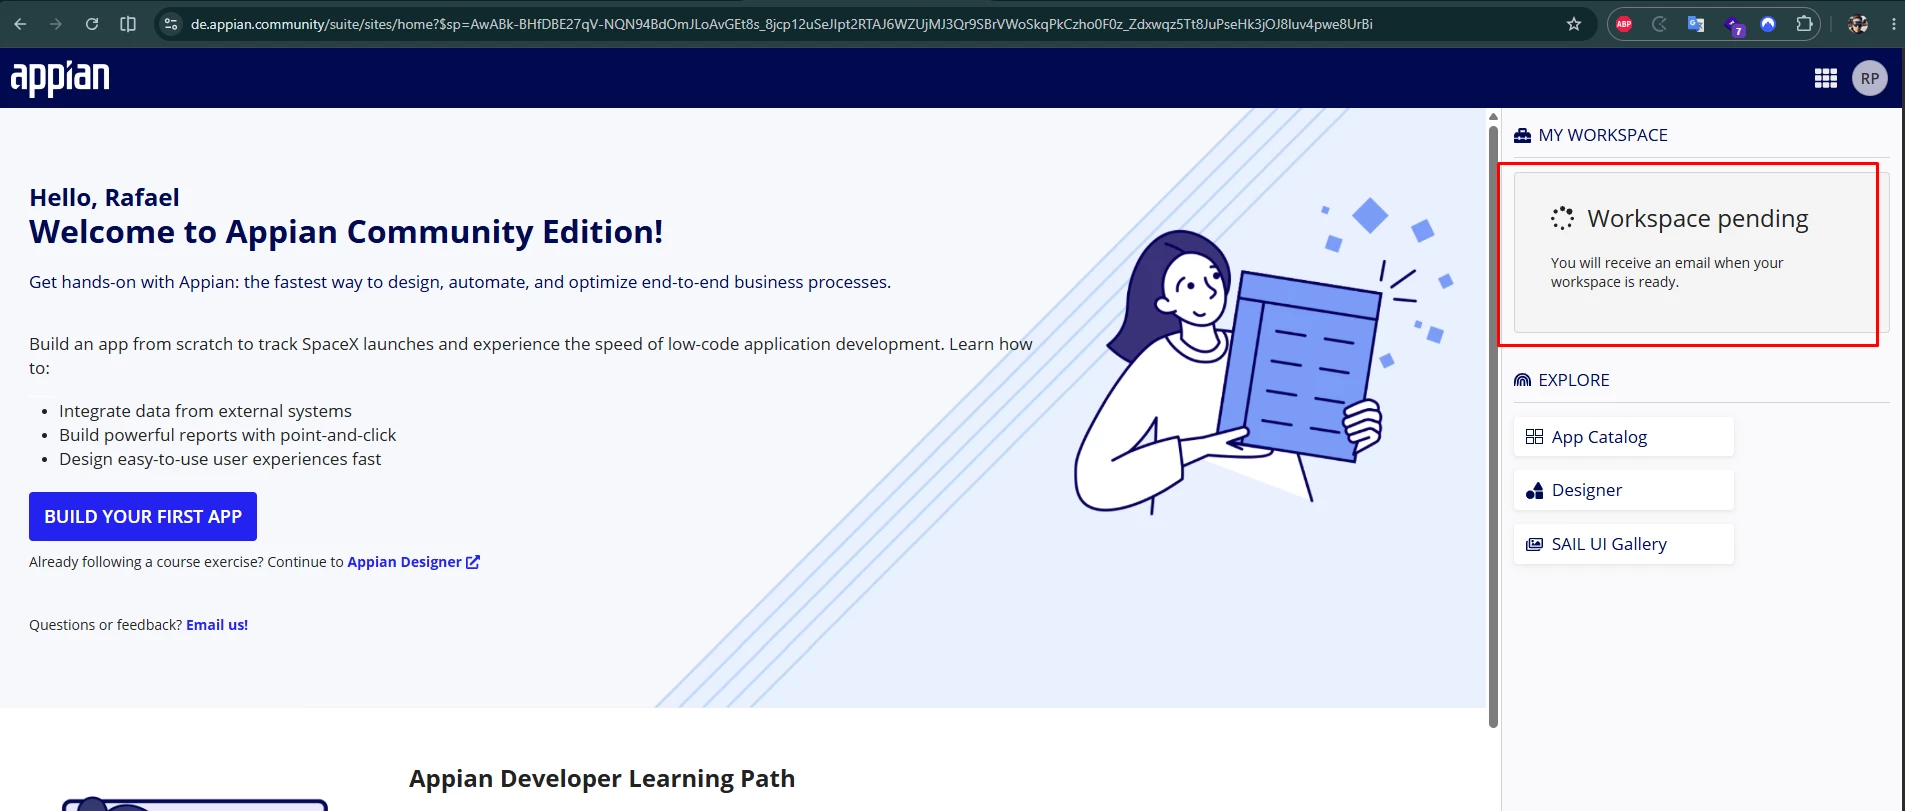Click "Integrate data from external systems" bullet
1905x811 pixels.
(205, 411)
